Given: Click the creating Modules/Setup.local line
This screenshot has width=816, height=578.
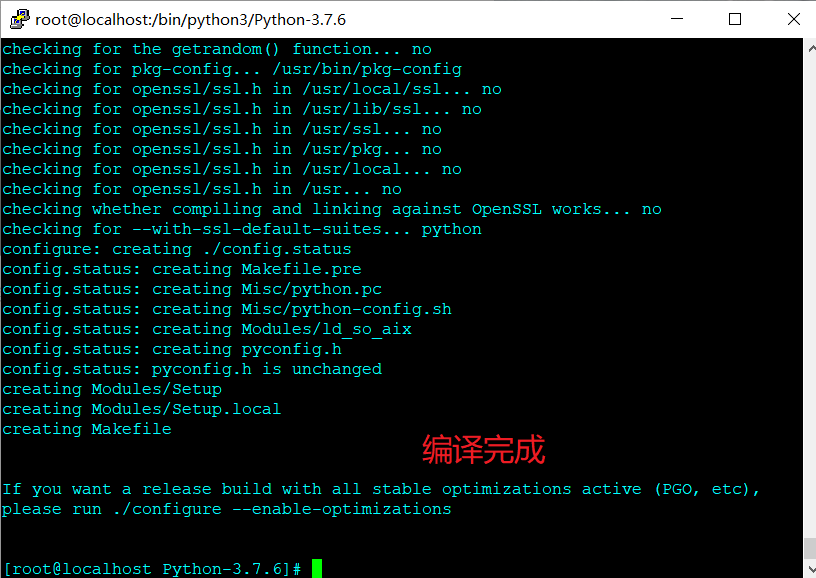Looking at the screenshot, I should (x=144, y=408).
